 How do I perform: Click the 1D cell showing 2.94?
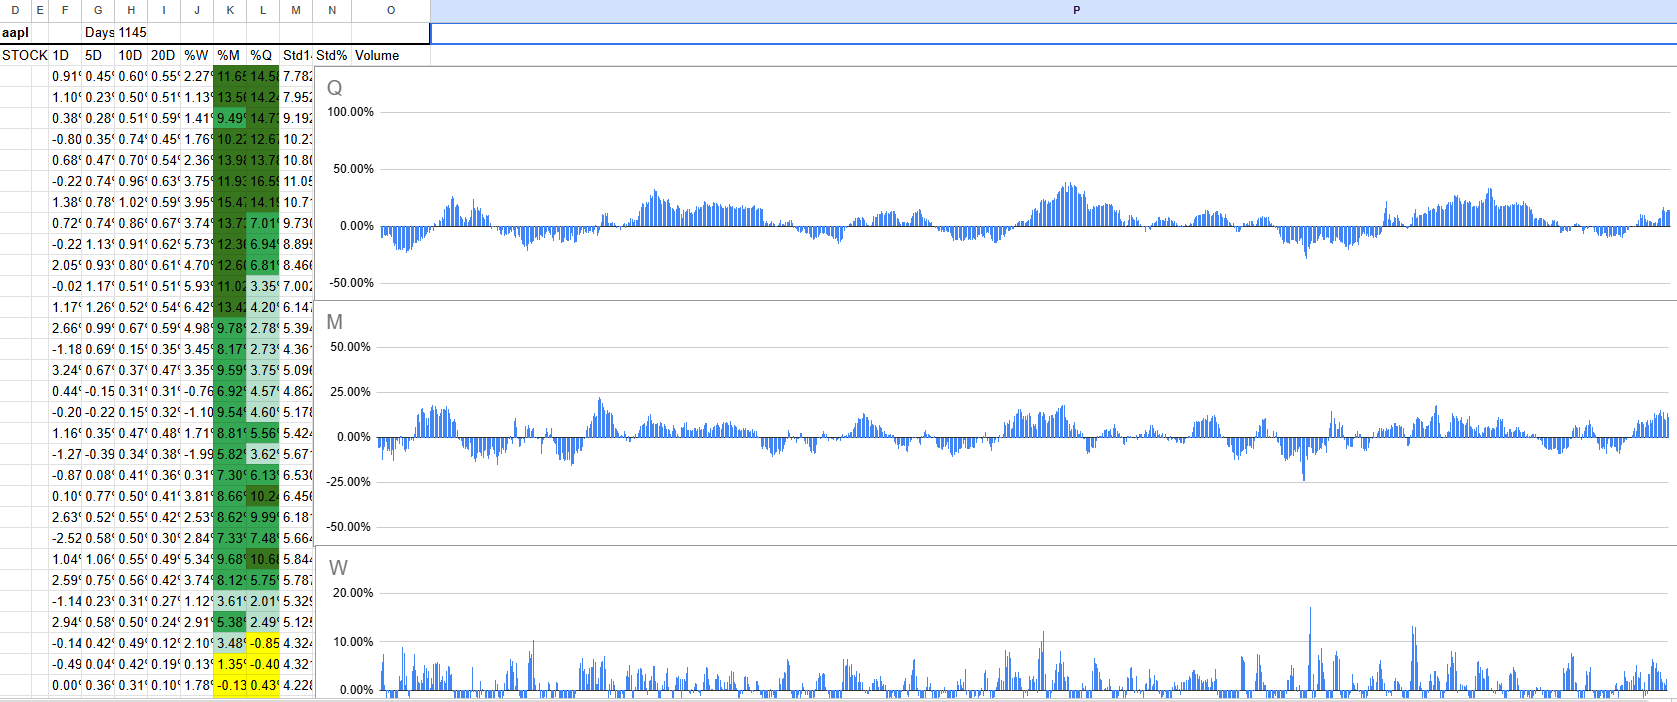(x=66, y=622)
